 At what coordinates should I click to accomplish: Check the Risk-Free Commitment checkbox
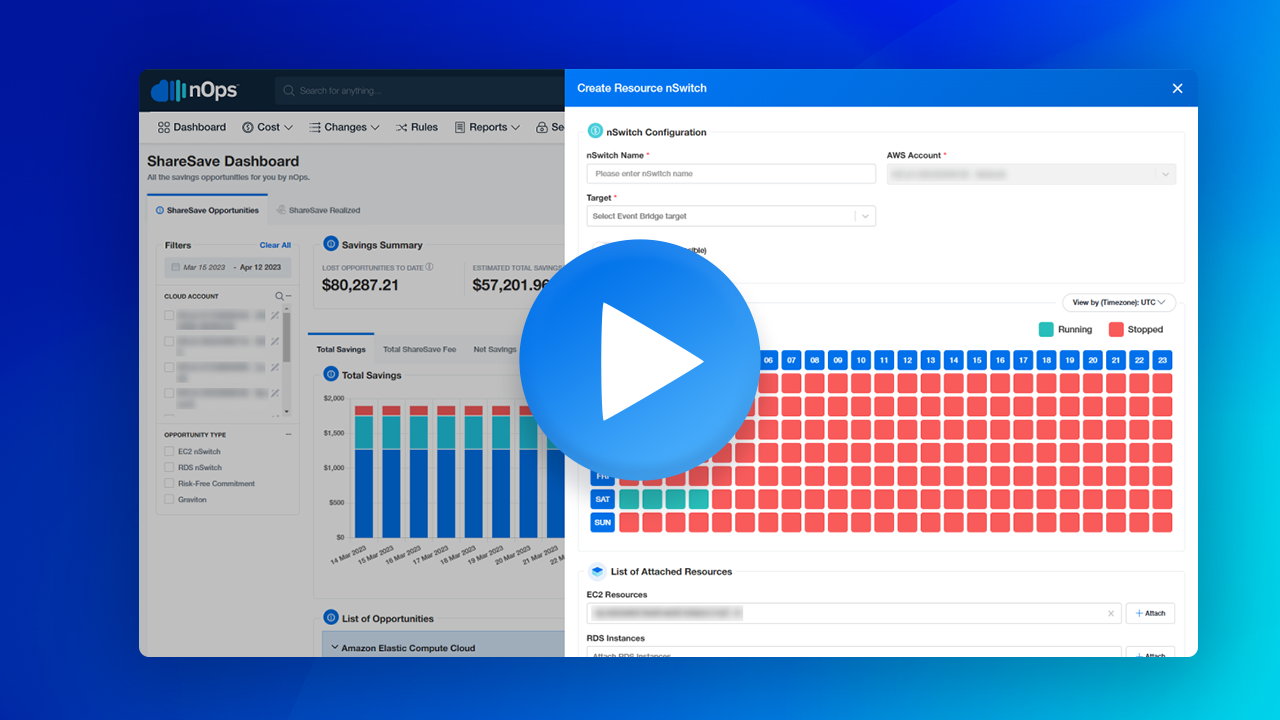tap(169, 483)
